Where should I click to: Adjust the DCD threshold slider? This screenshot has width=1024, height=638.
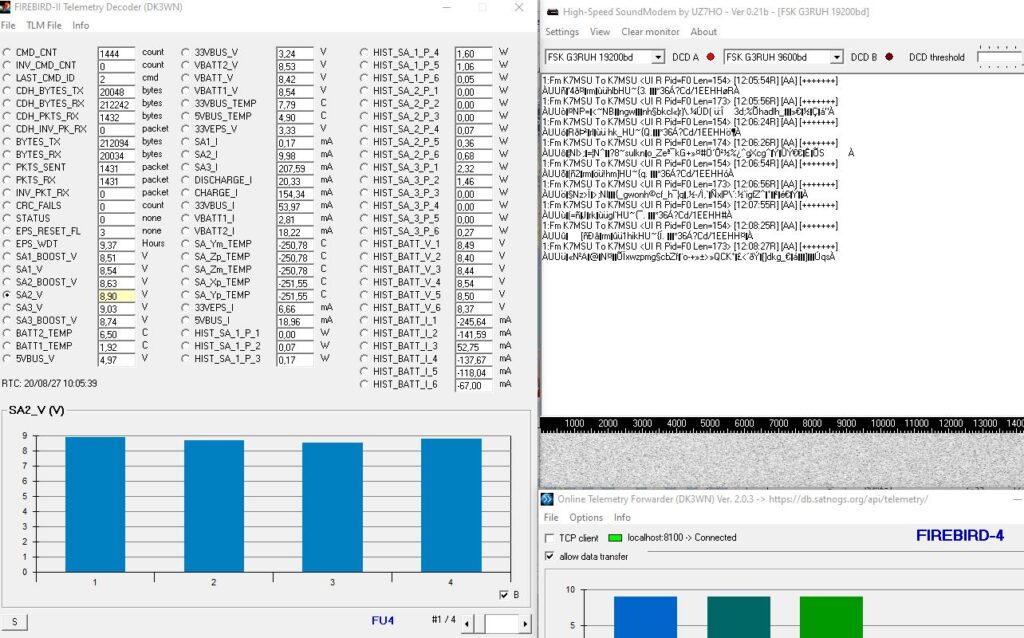[x=1000, y=57]
